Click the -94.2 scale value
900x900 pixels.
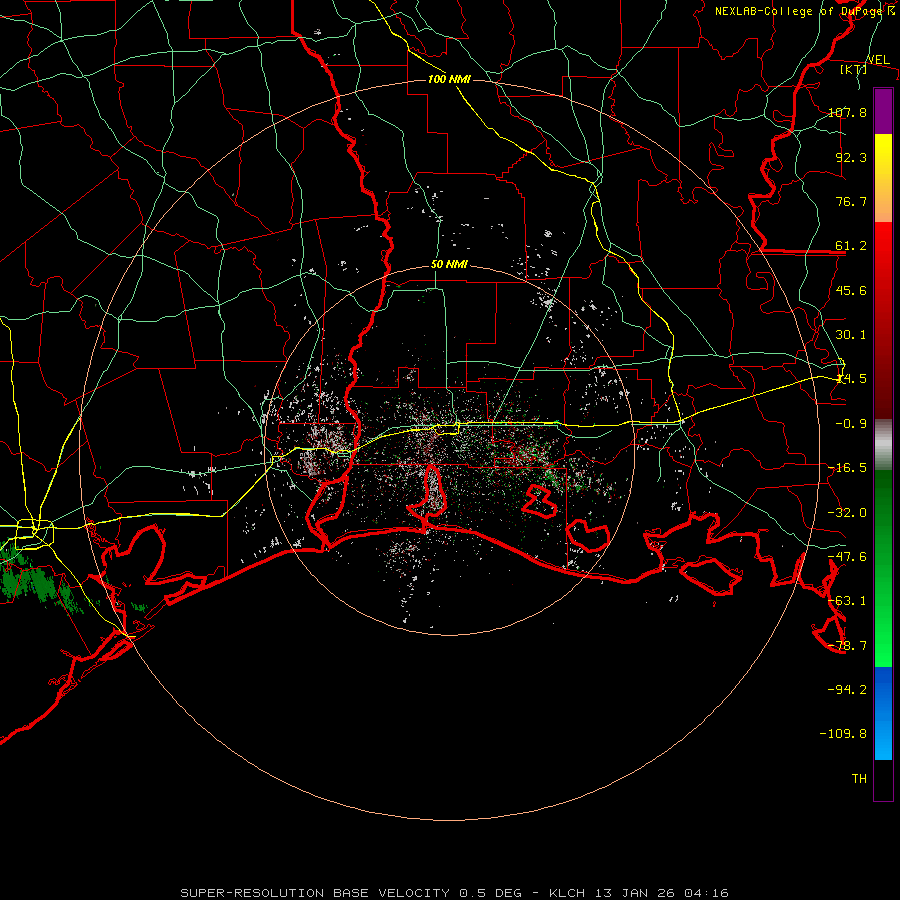[847, 690]
